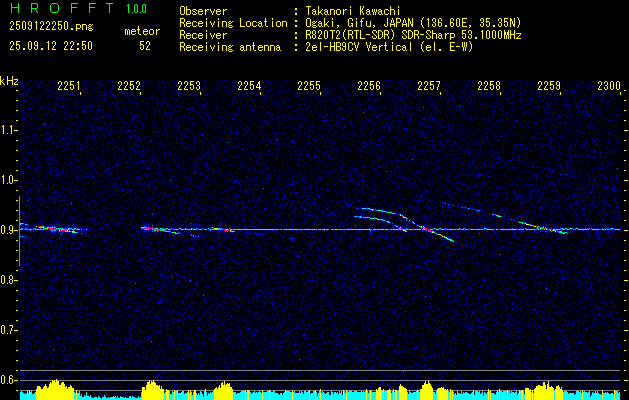Click the 2255 time axis marker
Screen dimensions: 629x400
click(x=309, y=86)
